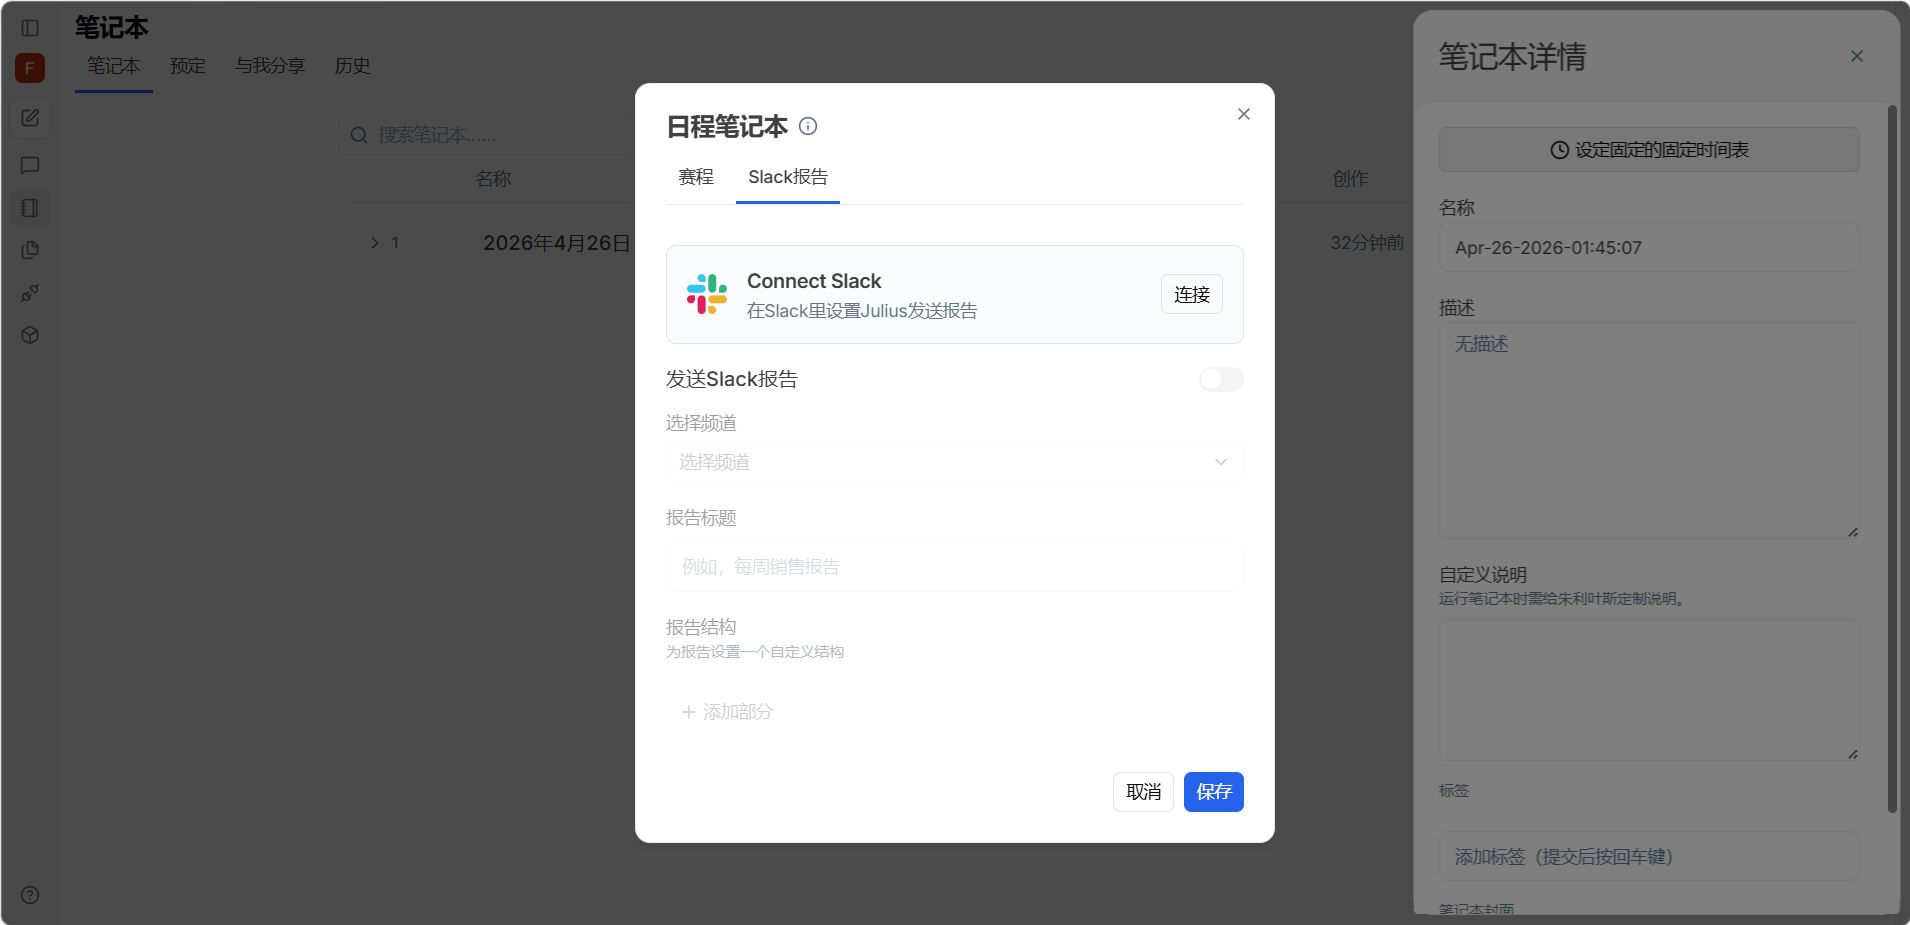Click the 32分钟前 cell

click(1367, 243)
